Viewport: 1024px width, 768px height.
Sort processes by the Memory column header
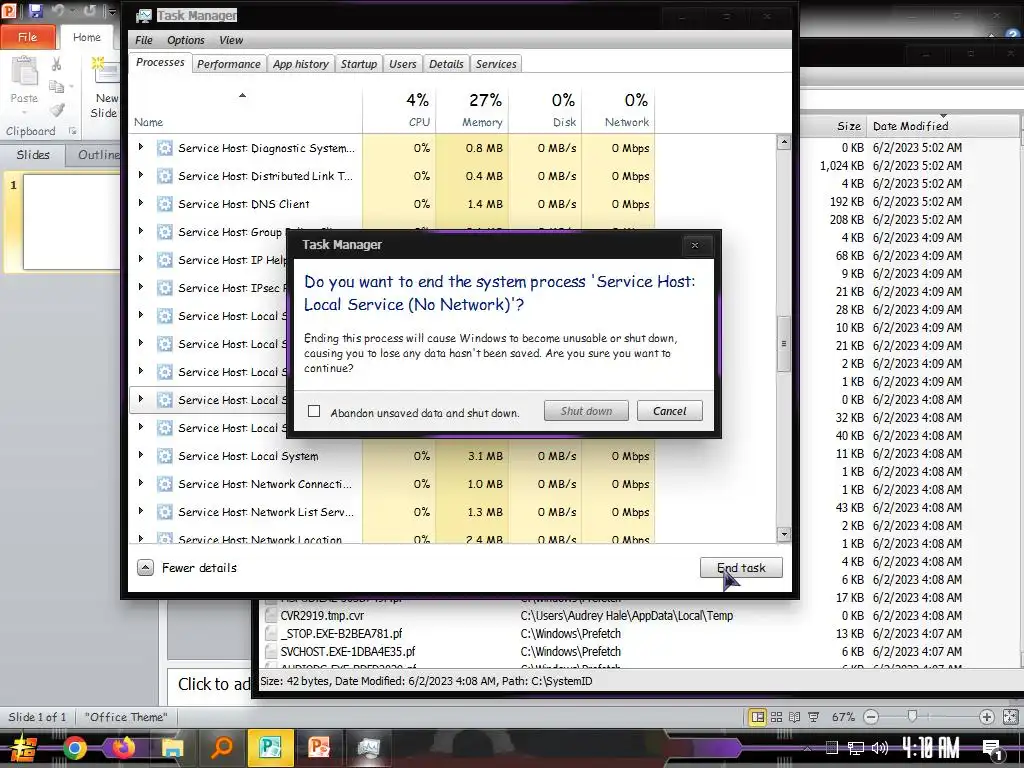click(472, 110)
